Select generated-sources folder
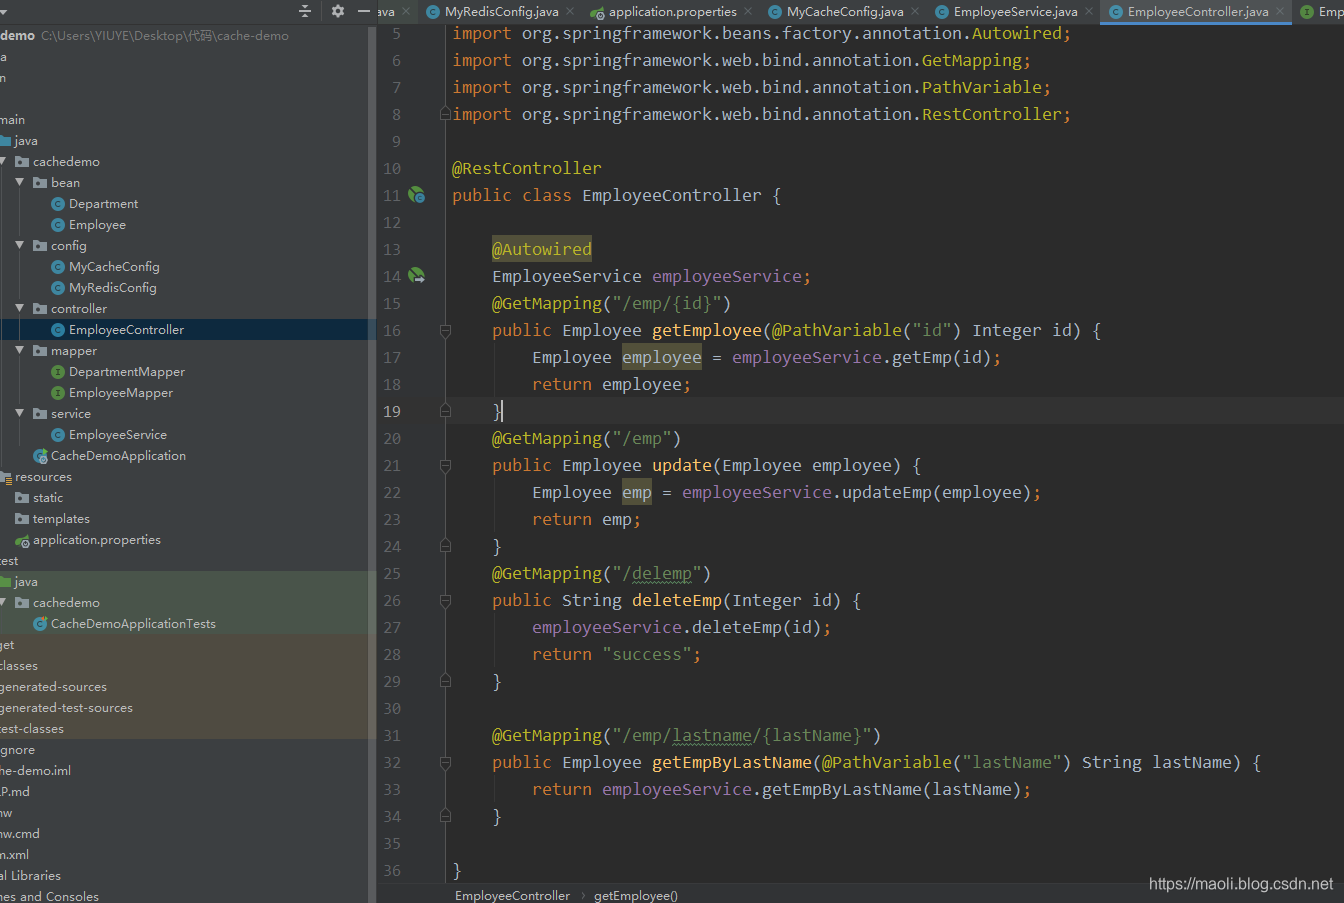Screen dimensions: 1344x903 click(53, 686)
